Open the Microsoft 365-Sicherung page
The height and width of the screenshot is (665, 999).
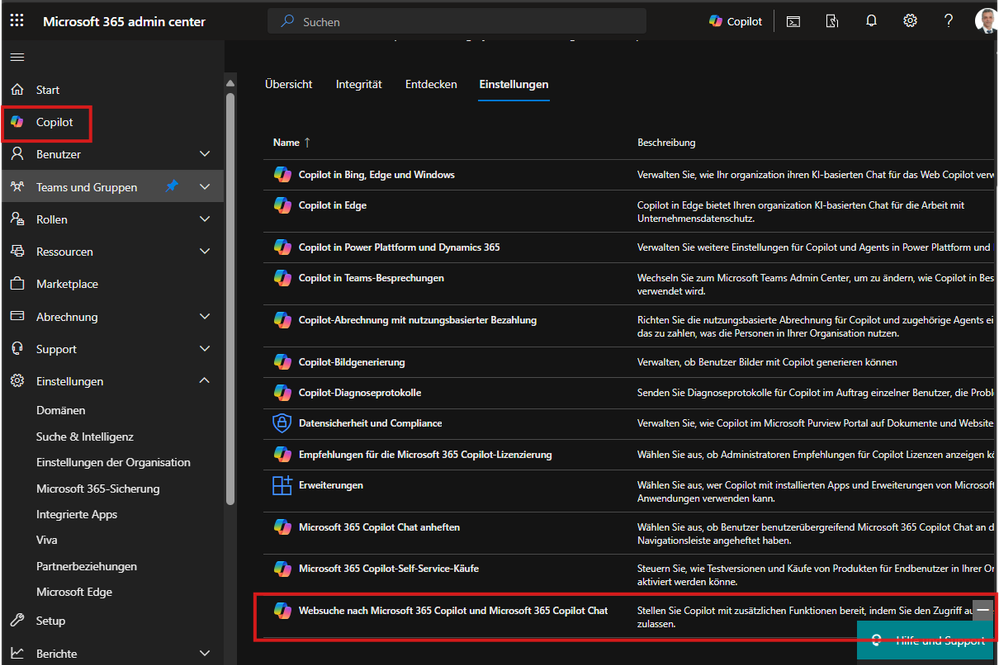tap(98, 489)
